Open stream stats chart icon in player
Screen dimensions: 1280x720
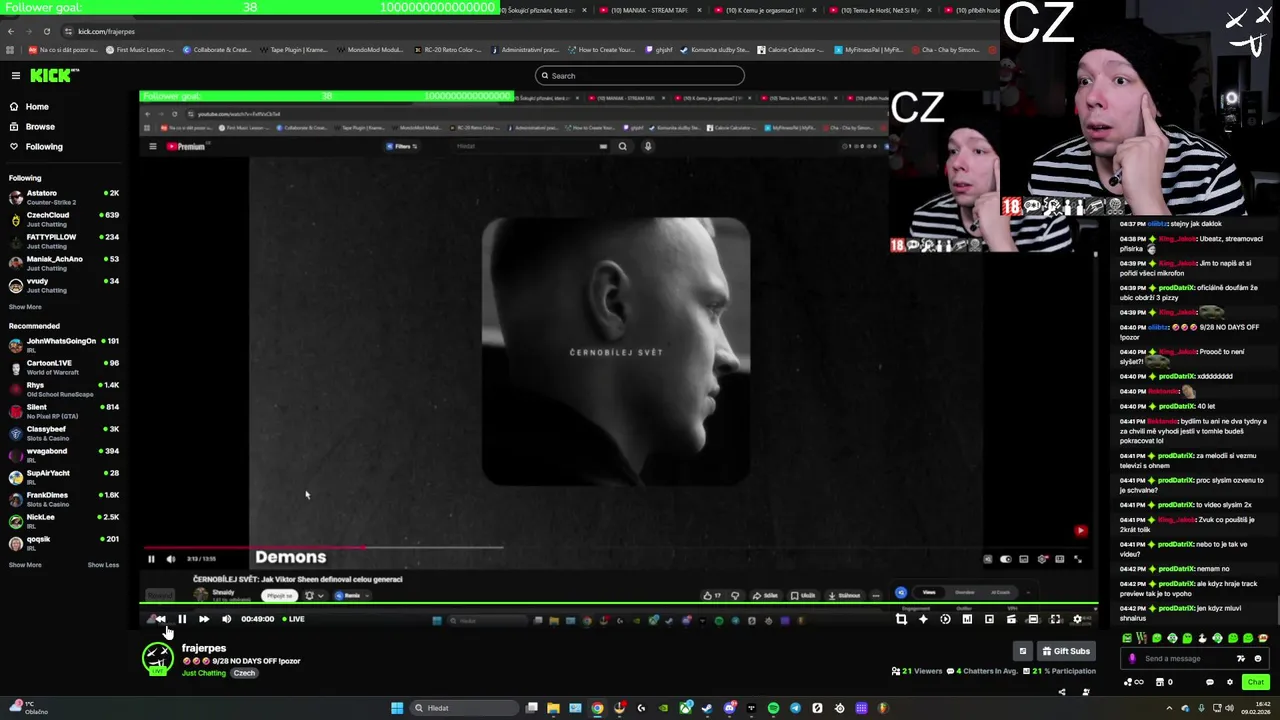(x=967, y=620)
